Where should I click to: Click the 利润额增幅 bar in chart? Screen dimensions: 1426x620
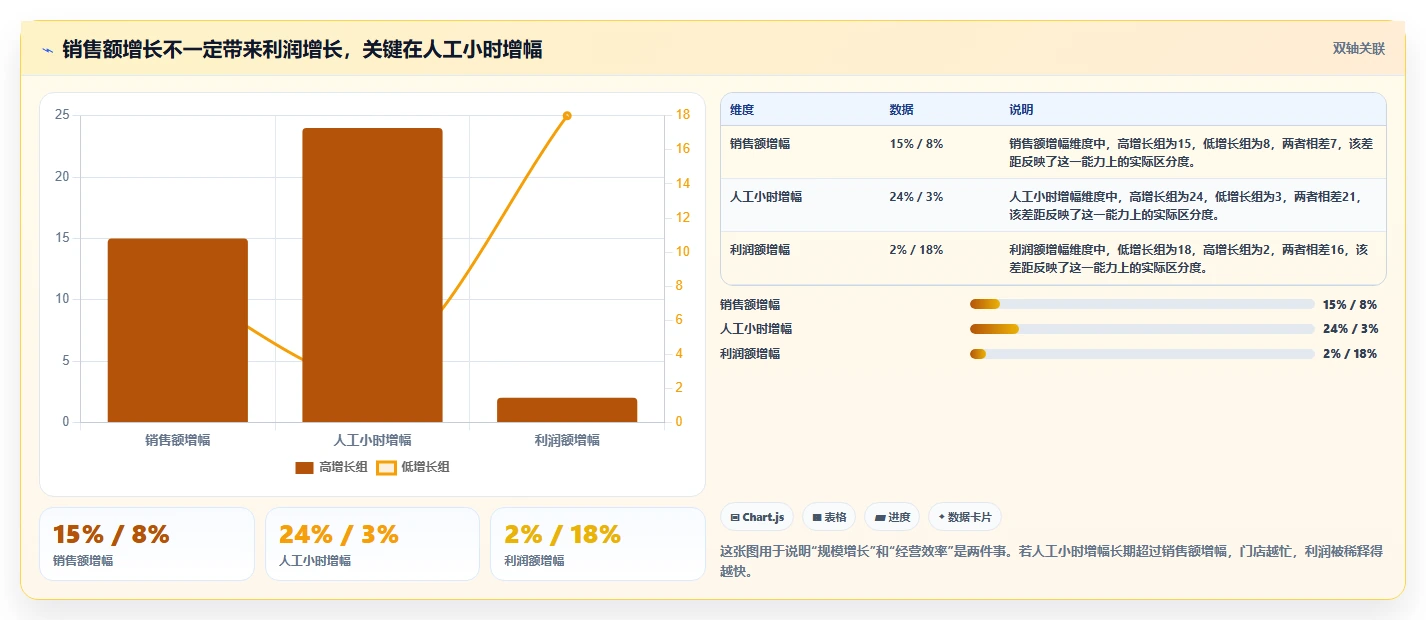pos(567,410)
